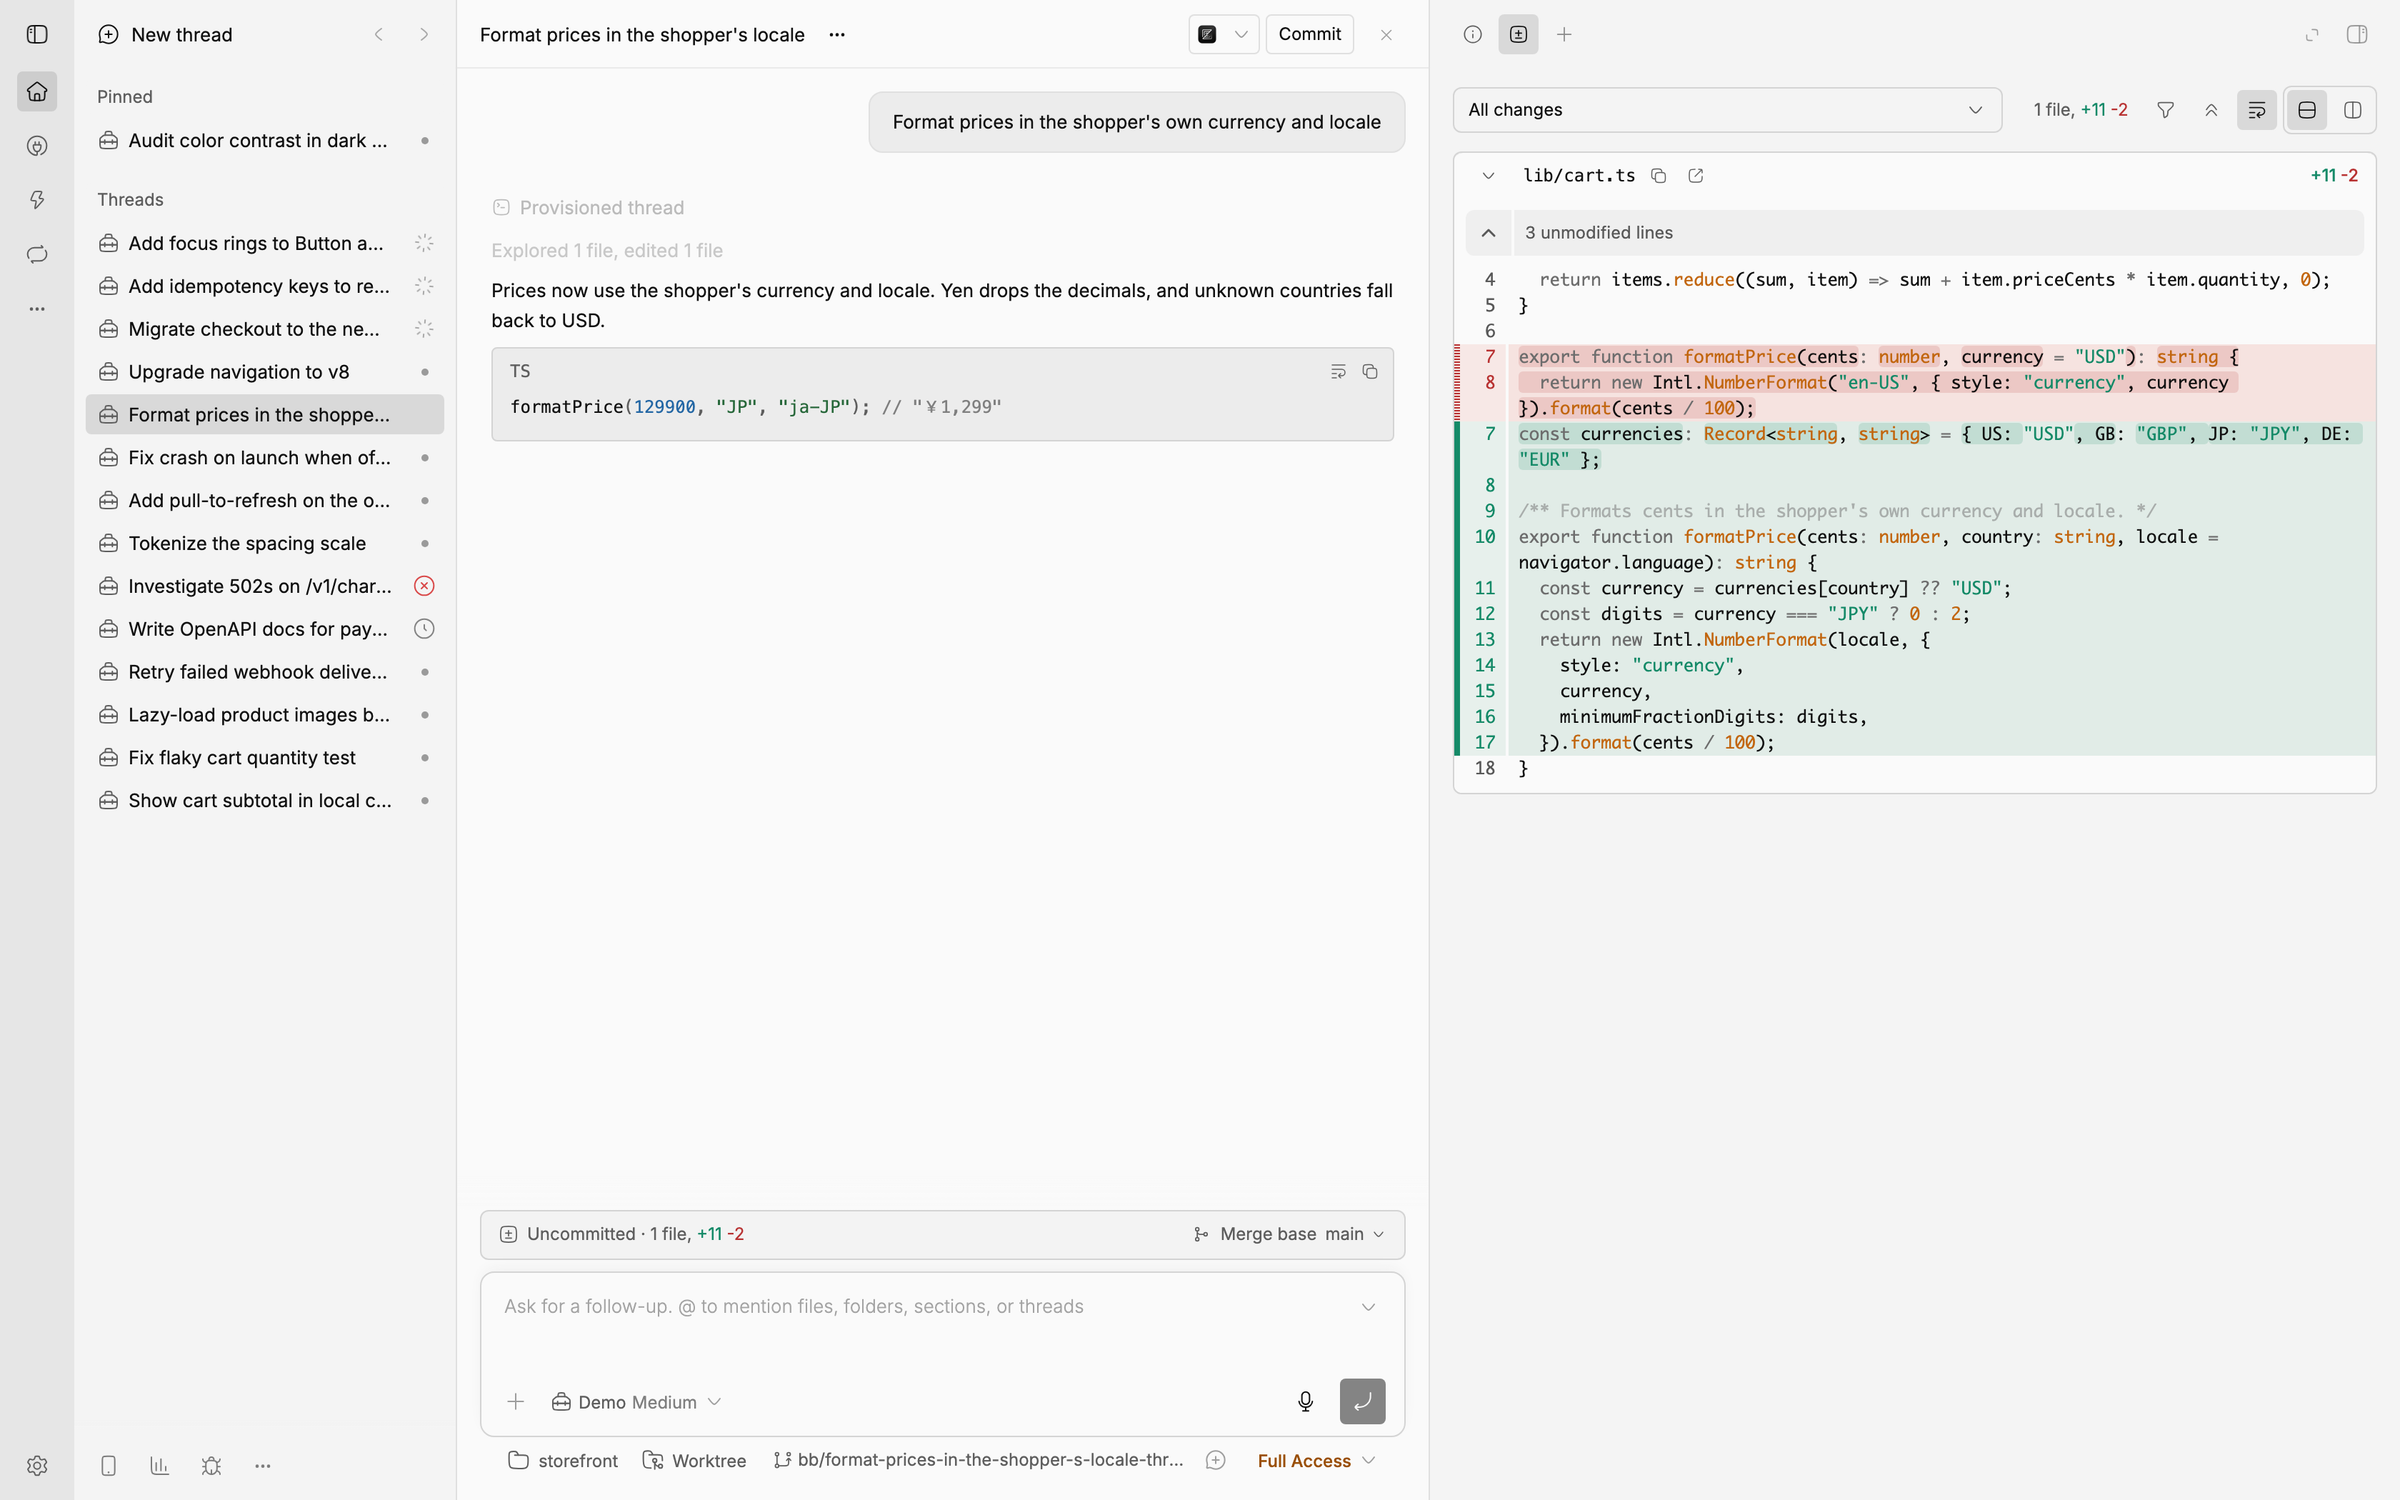
Task: Open the Demo Medium model dropdown
Action: 636,1402
